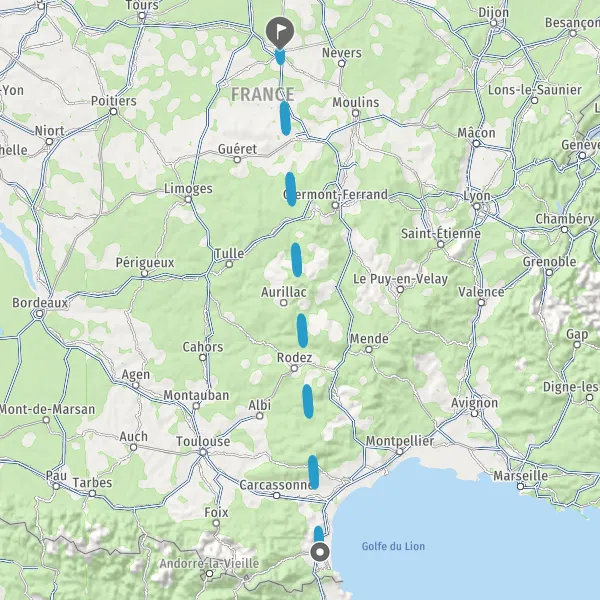Click the Poitiers city marker dot

coord(113,111)
